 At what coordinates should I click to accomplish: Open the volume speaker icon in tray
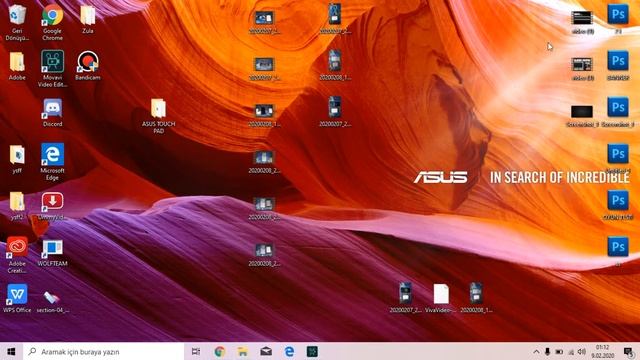pos(582,351)
